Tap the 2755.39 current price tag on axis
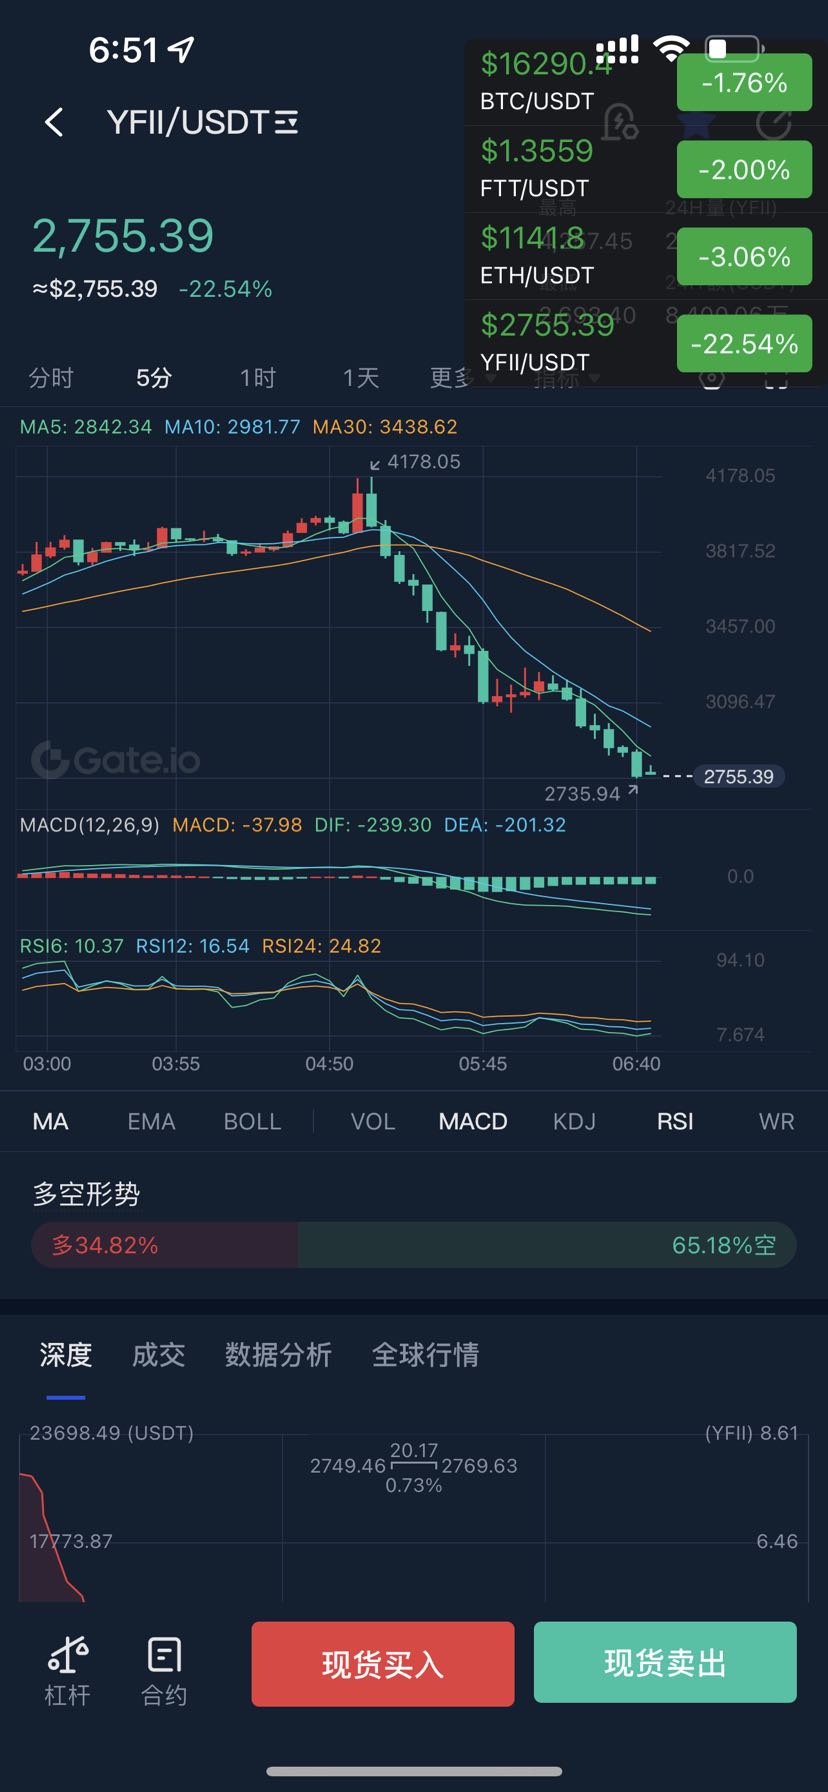Viewport: 828px width, 1792px height. pos(738,776)
